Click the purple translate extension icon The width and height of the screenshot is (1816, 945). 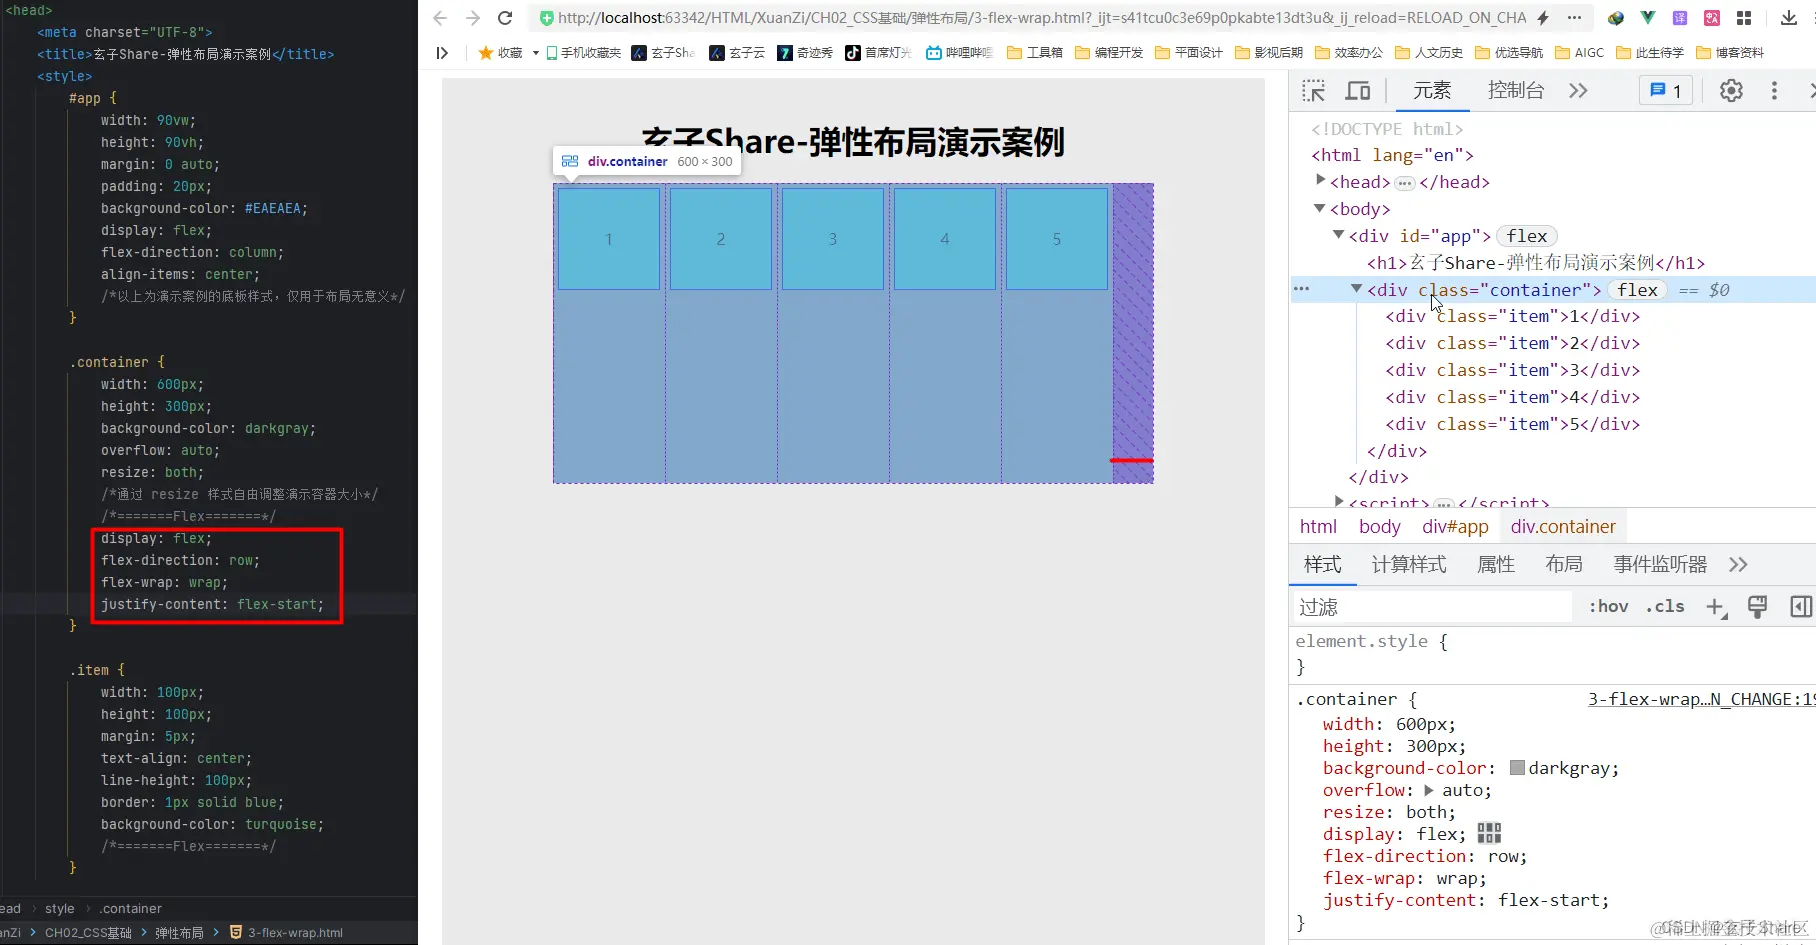click(1680, 18)
